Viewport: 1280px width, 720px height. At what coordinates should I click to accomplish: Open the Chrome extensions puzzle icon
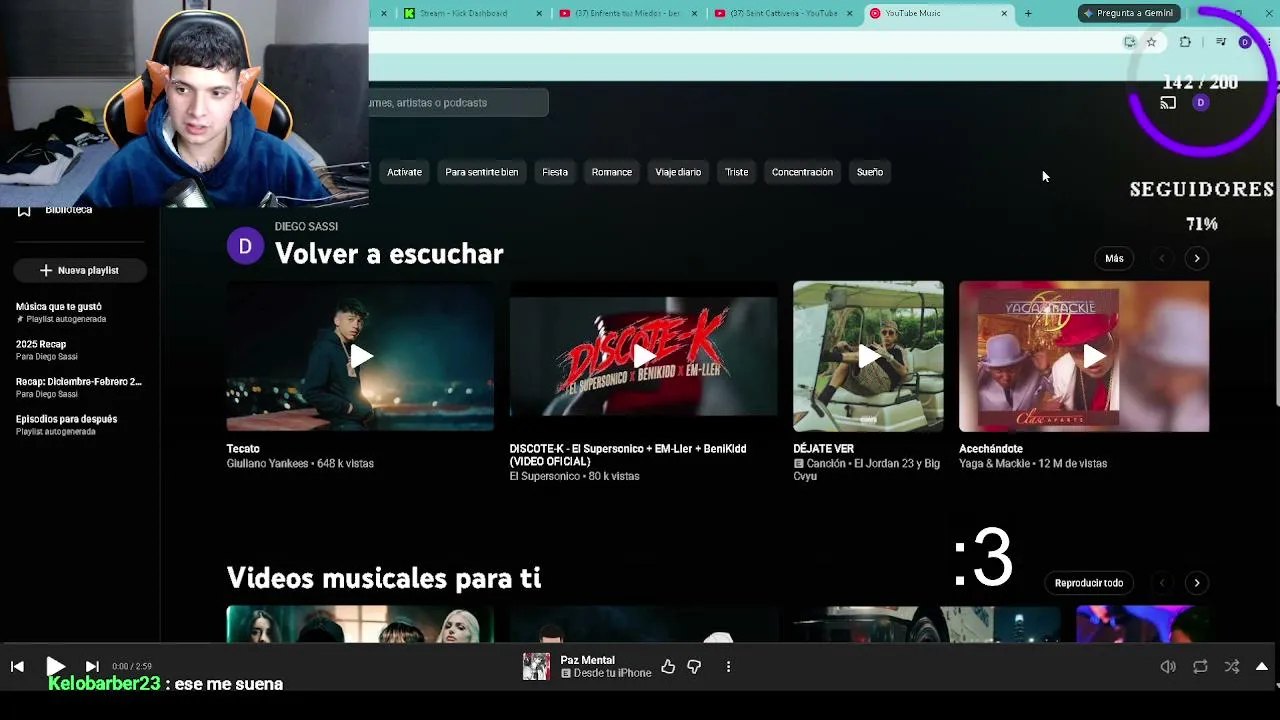tap(1185, 42)
